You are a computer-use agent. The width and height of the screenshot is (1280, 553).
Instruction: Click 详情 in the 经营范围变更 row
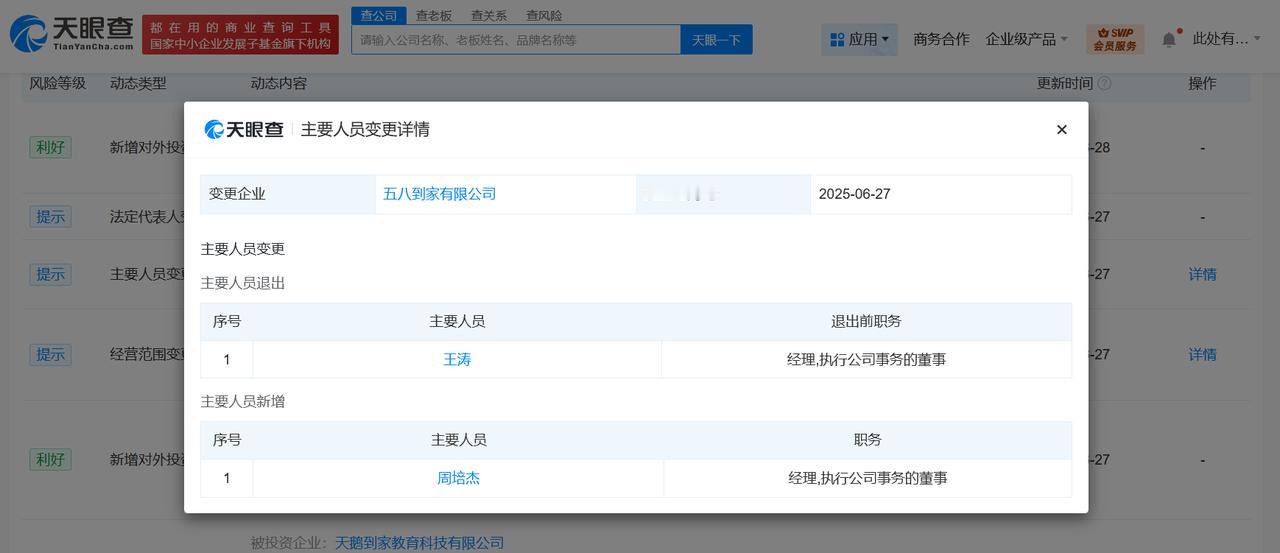(1203, 354)
